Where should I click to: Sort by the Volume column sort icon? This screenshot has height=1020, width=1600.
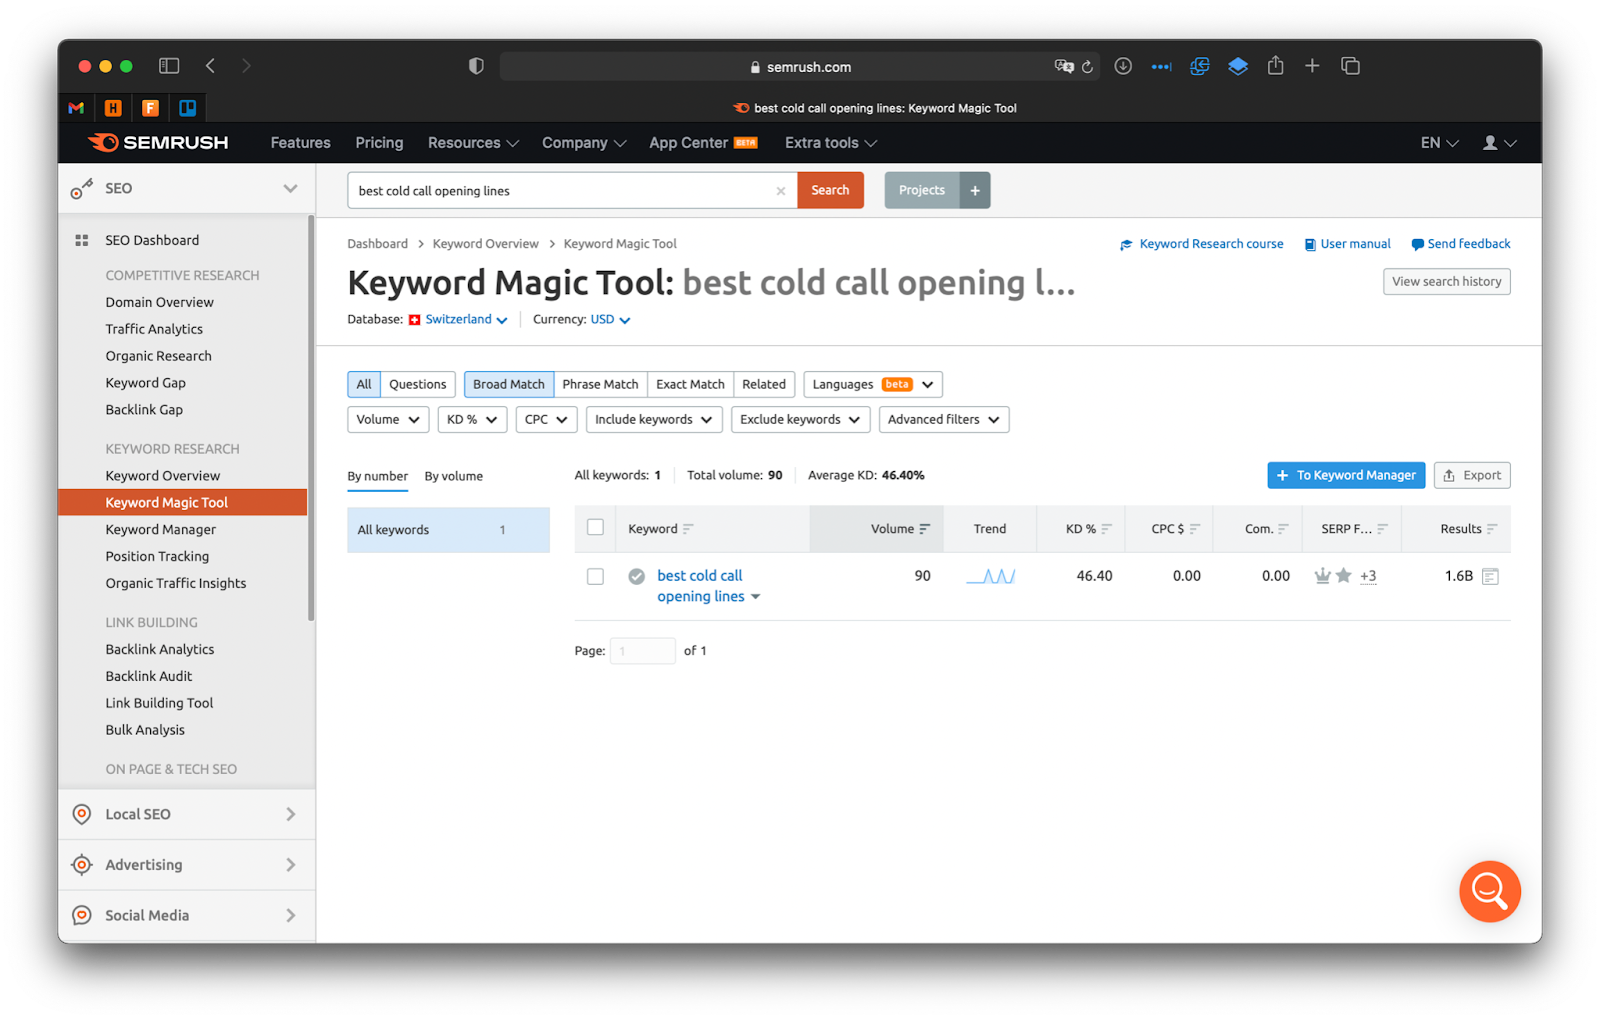click(925, 529)
